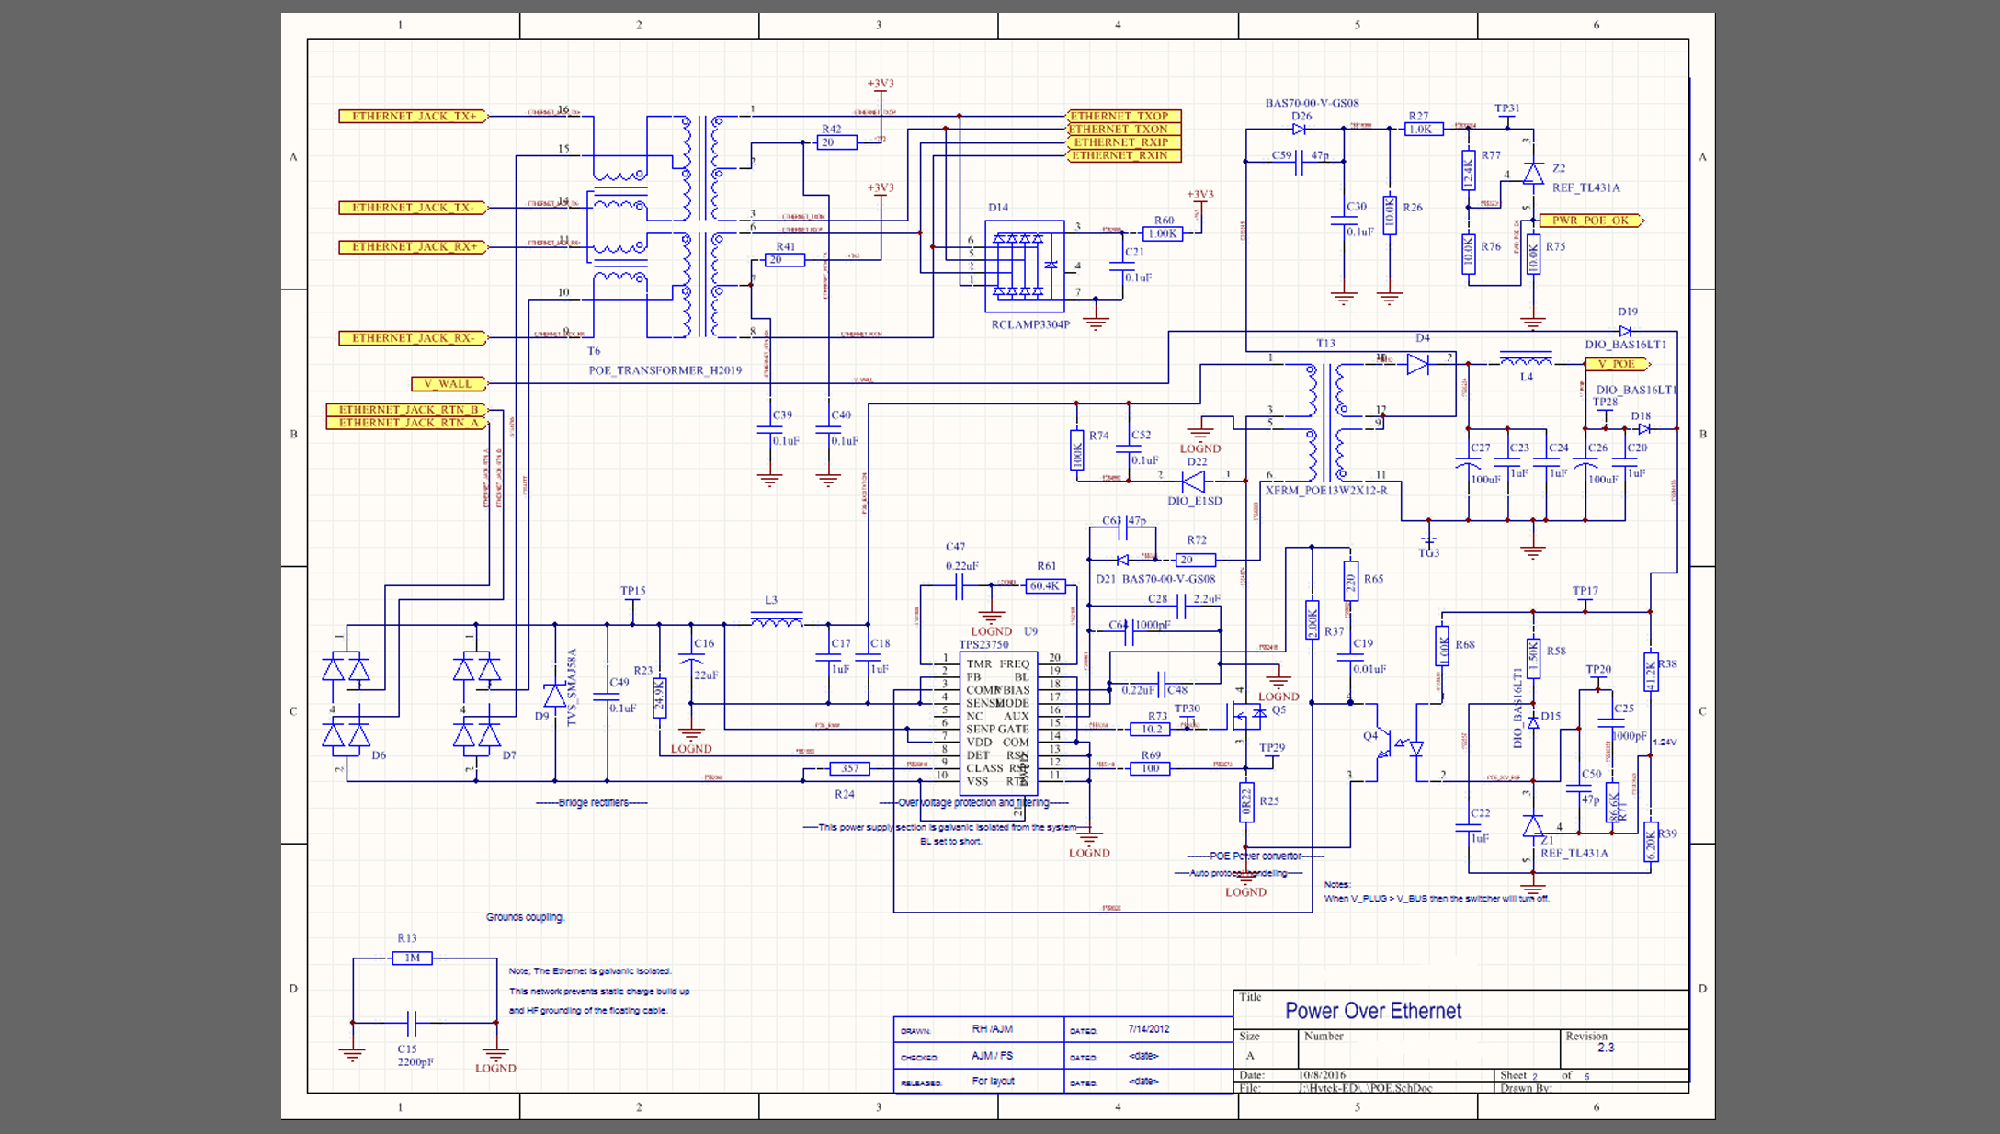
Task: Click the D4 diode symbol
Action: [x=1418, y=365]
